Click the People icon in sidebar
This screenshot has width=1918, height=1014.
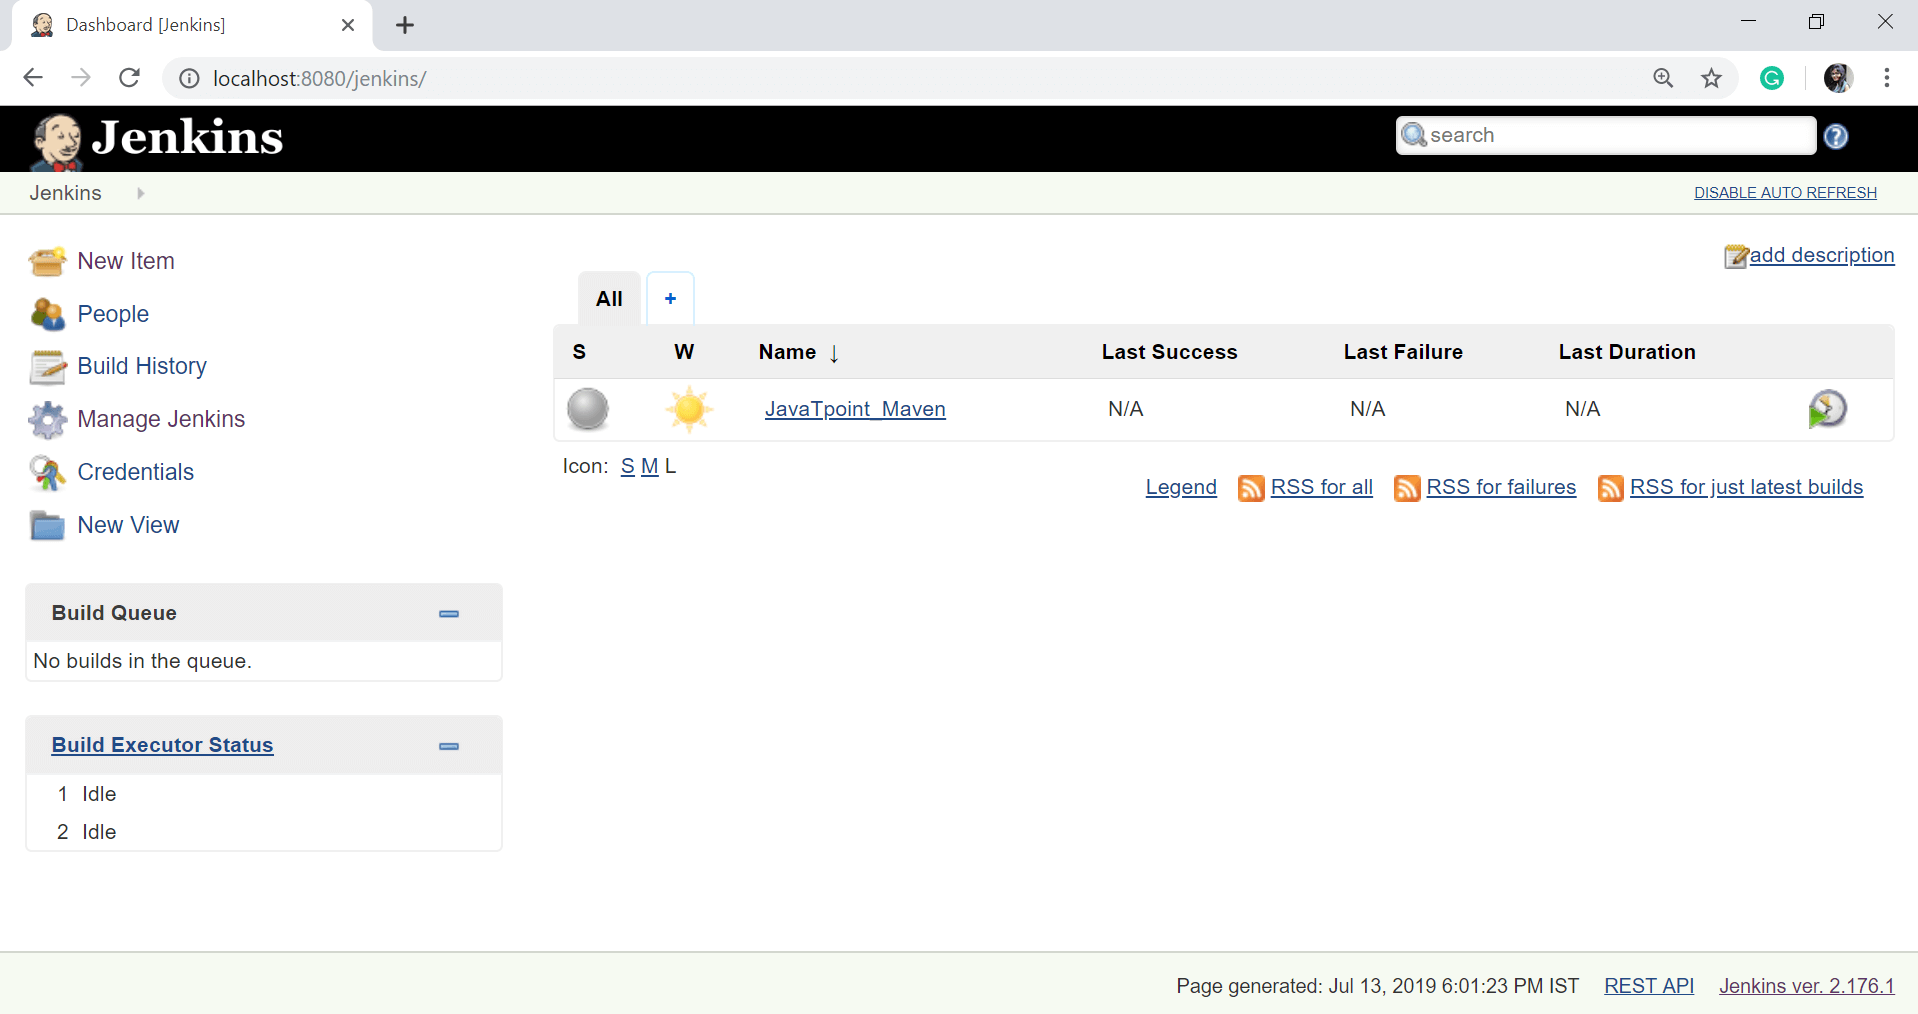click(47, 314)
